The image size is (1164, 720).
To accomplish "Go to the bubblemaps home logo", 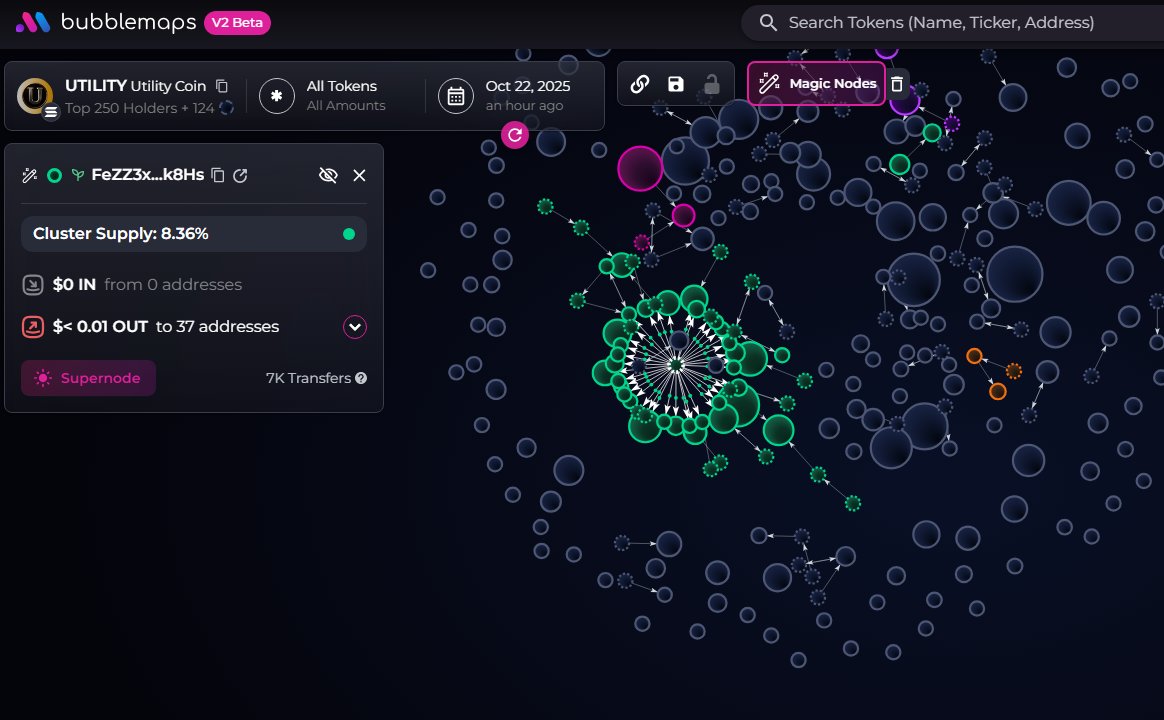I will point(105,22).
